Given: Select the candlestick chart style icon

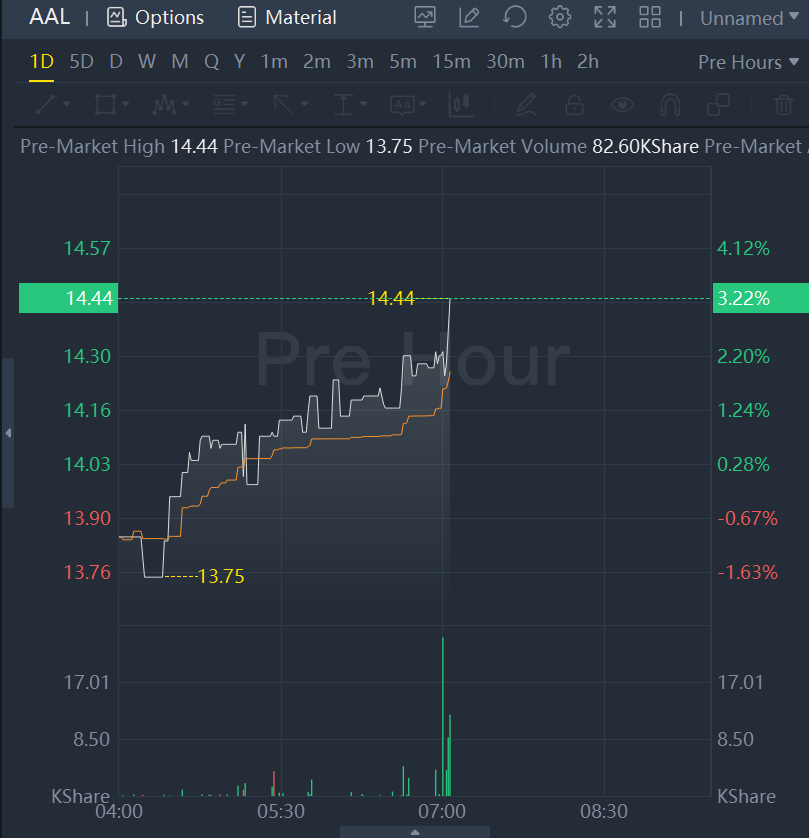Looking at the screenshot, I should pyautogui.click(x=461, y=104).
